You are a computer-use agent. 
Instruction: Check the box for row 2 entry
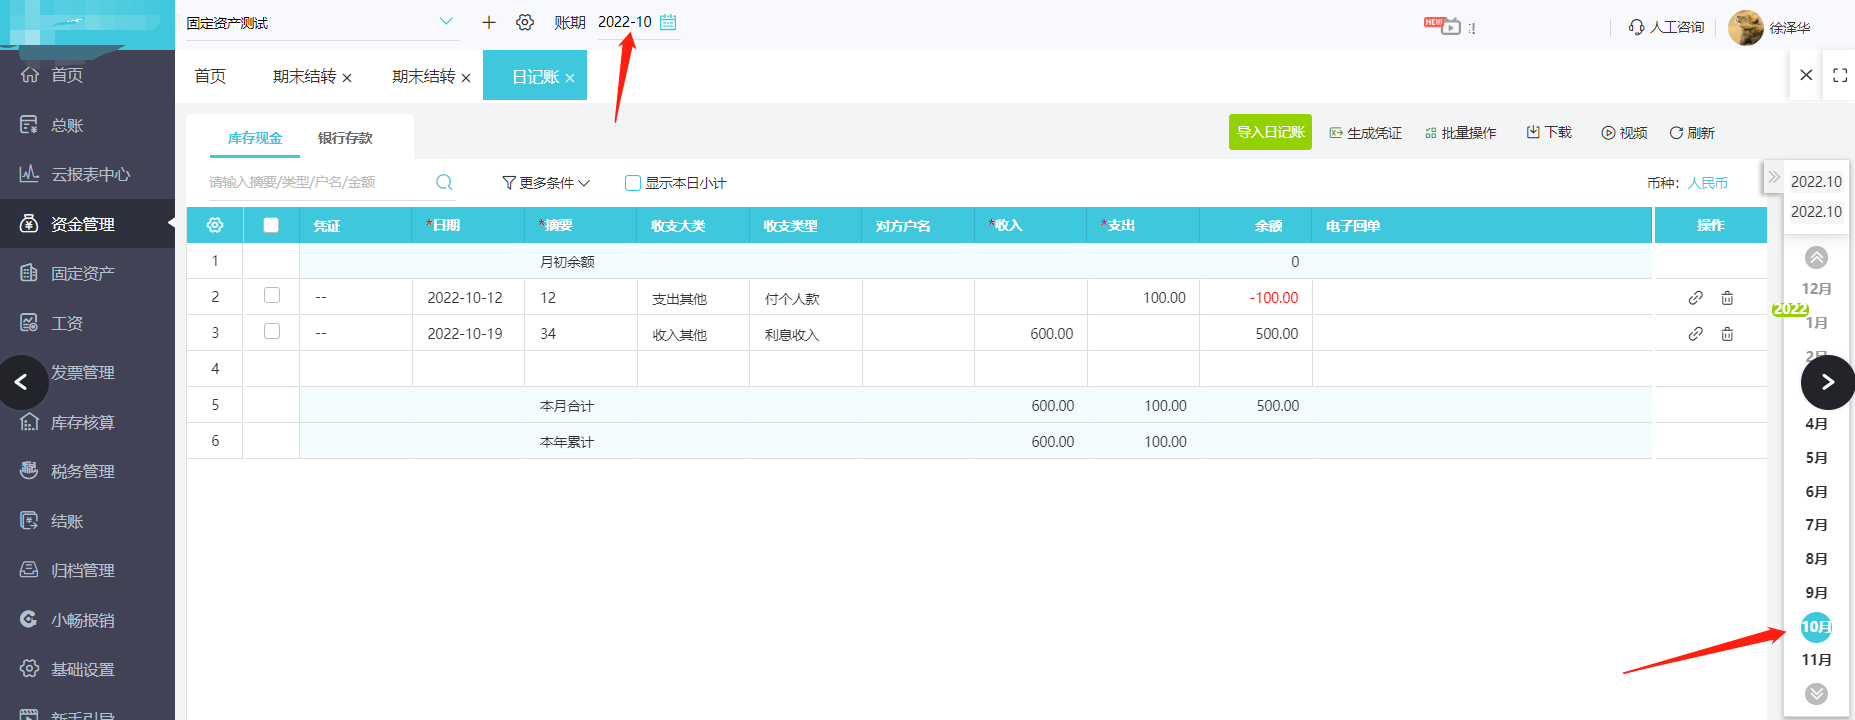pos(272,296)
